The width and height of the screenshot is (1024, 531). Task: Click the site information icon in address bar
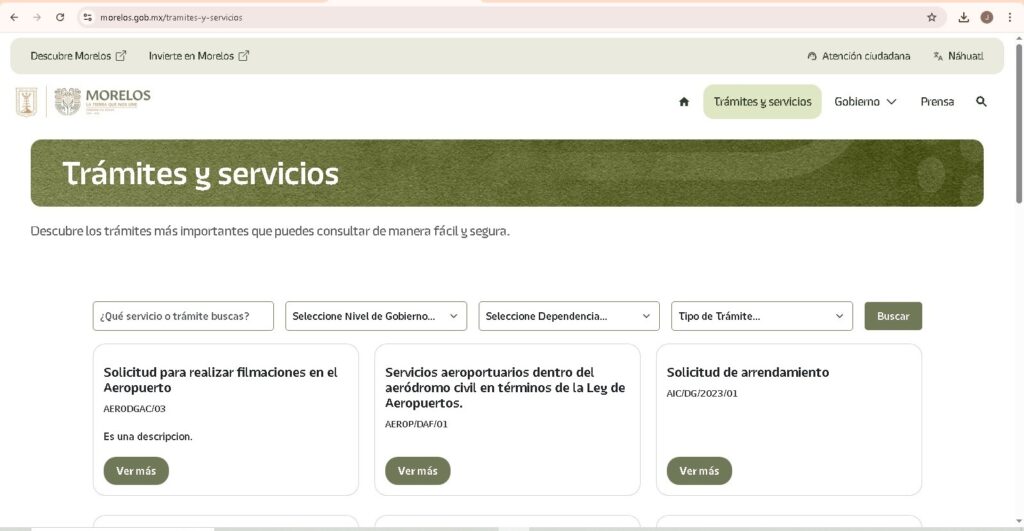[x=88, y=17]
